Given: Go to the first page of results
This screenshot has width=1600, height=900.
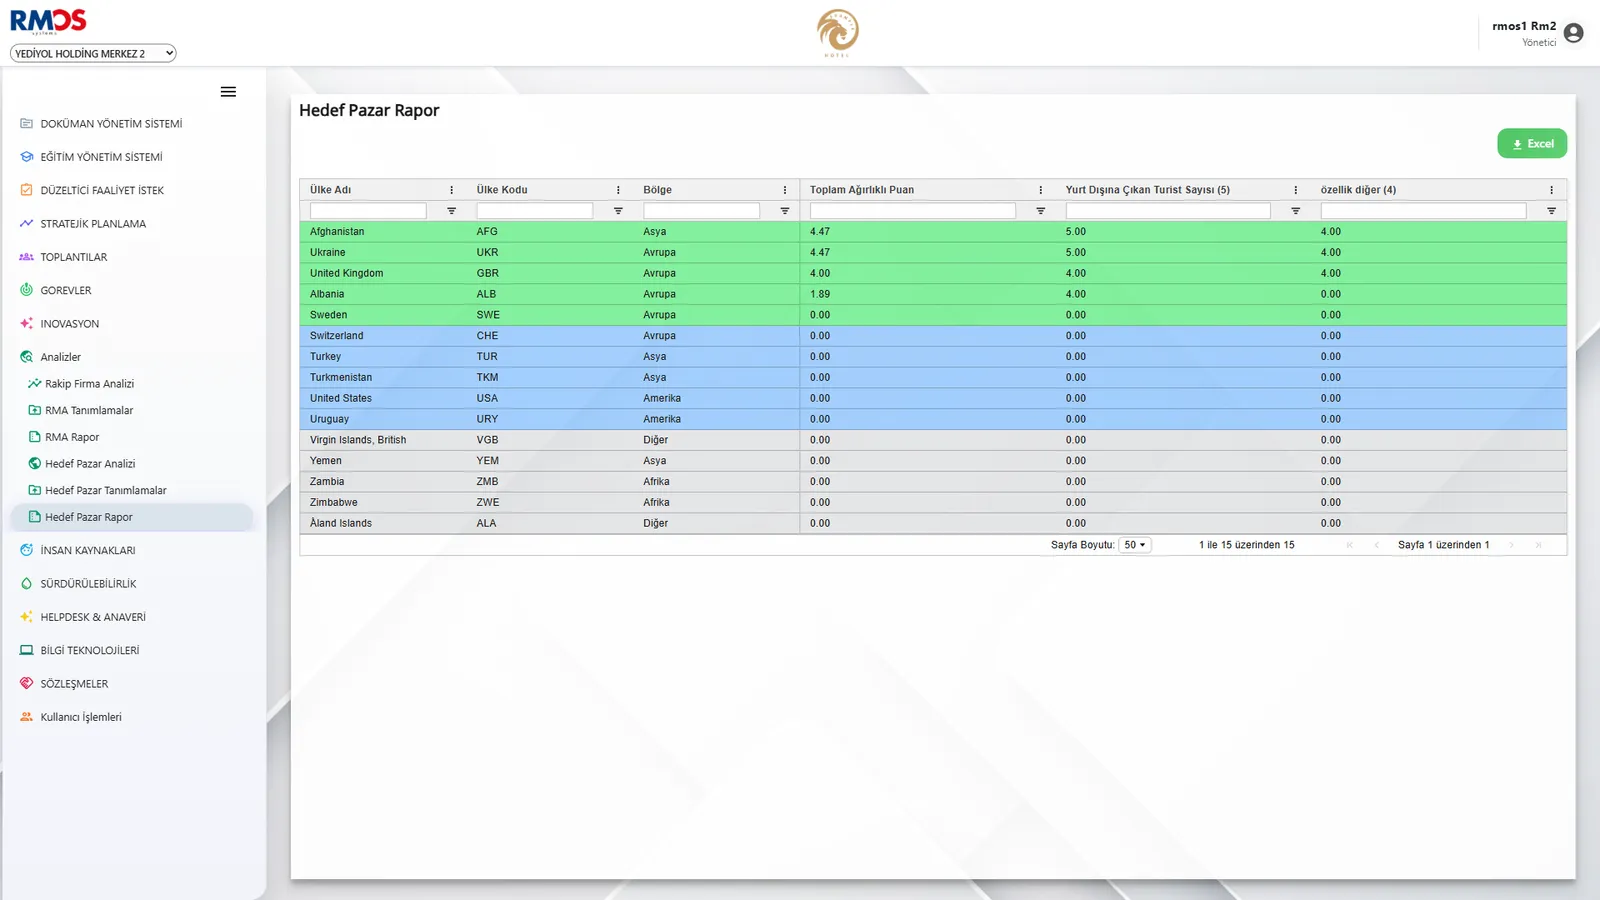Looking at the screenshot, I should tap(1350, 545).
